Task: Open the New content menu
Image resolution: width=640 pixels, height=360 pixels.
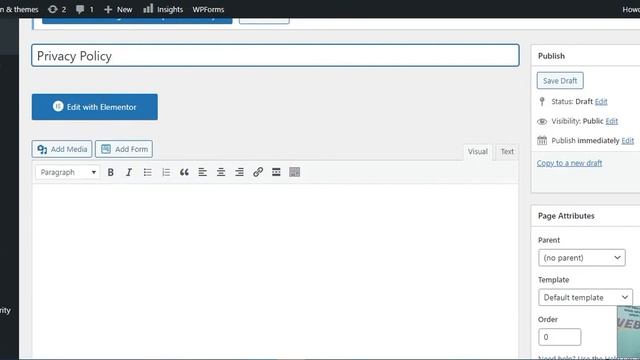Action: point(118,9)
